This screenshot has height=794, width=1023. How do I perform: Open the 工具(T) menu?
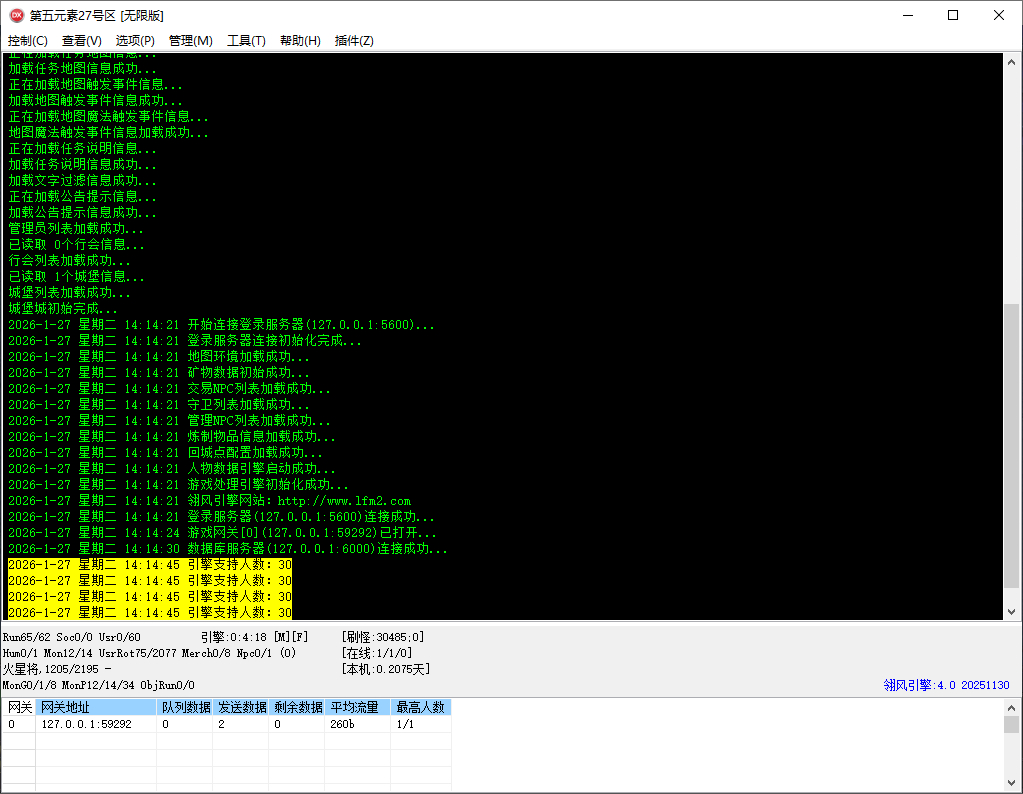coord(246,41)
